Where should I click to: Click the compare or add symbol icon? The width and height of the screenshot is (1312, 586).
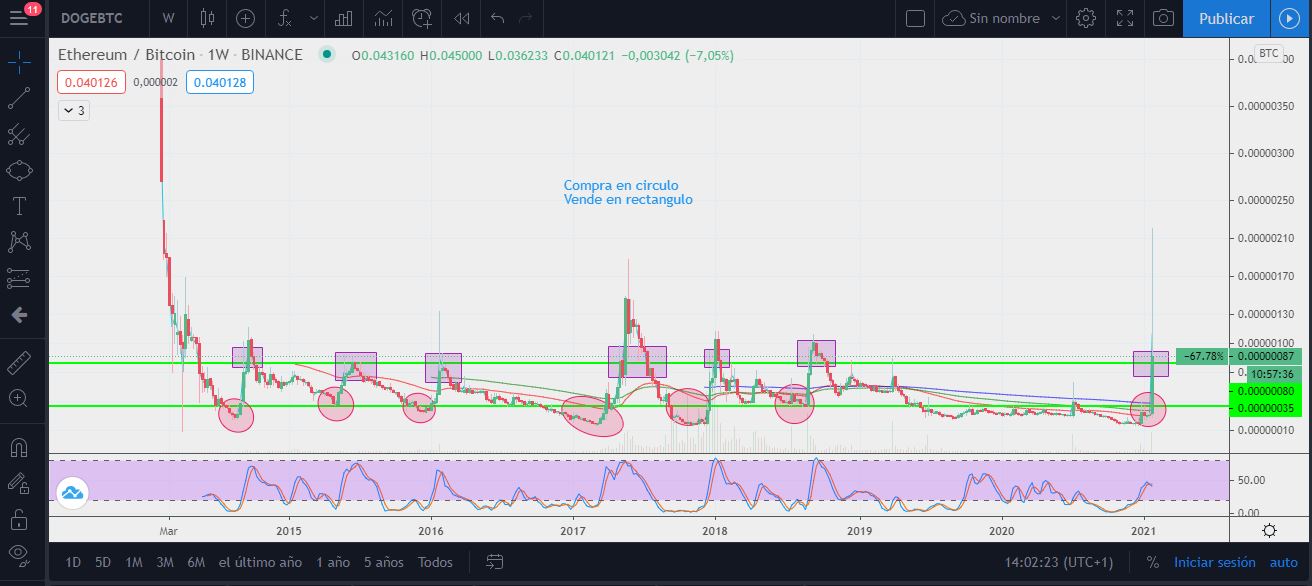click(x=245, y=18)
